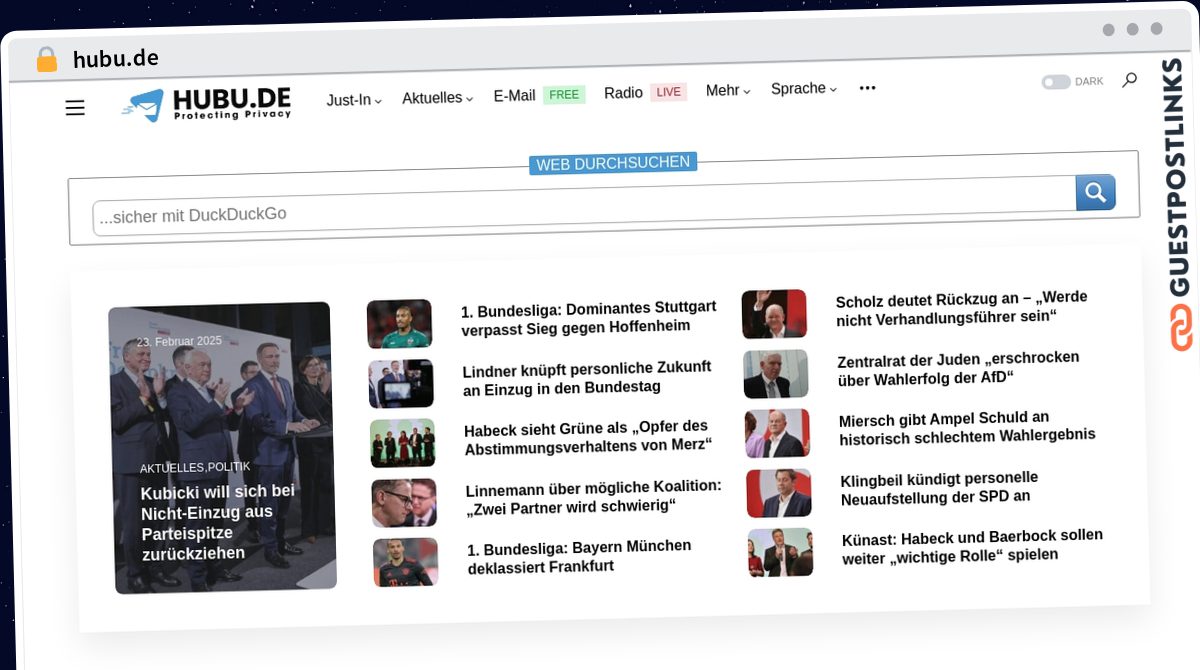Toggle the DARK mode switch

coord(1056,82)
